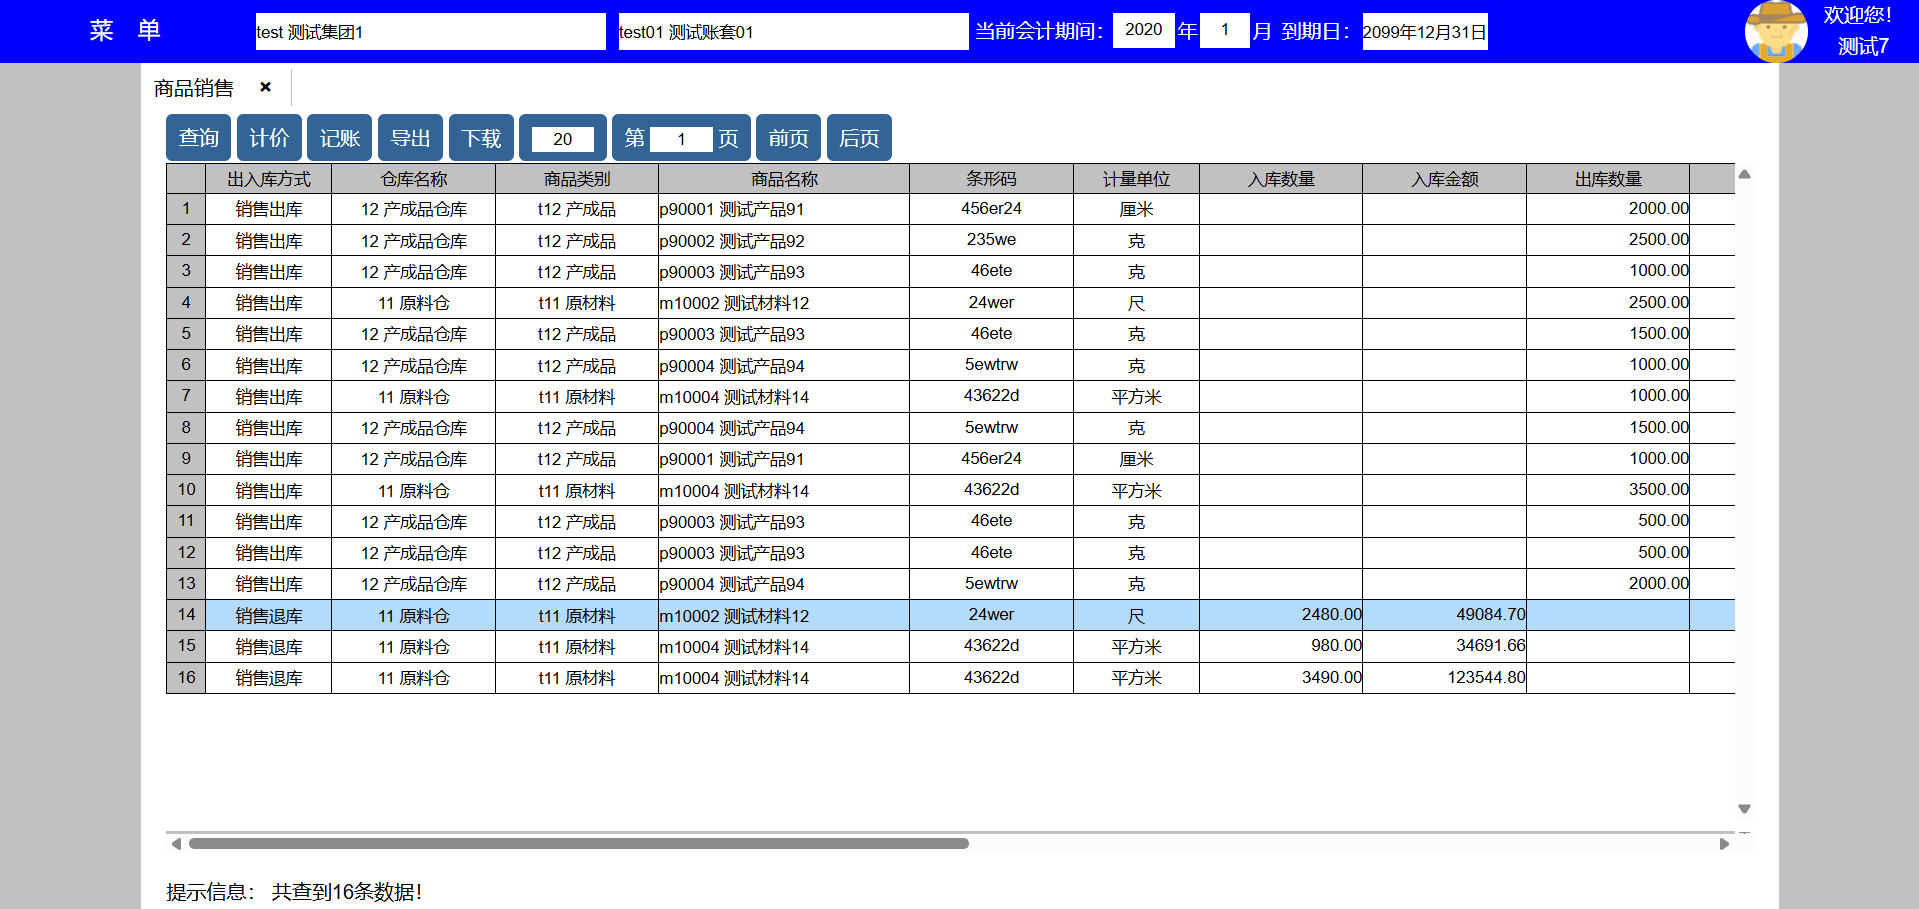Click the accounting year field showing 2020

[1143, 30]
